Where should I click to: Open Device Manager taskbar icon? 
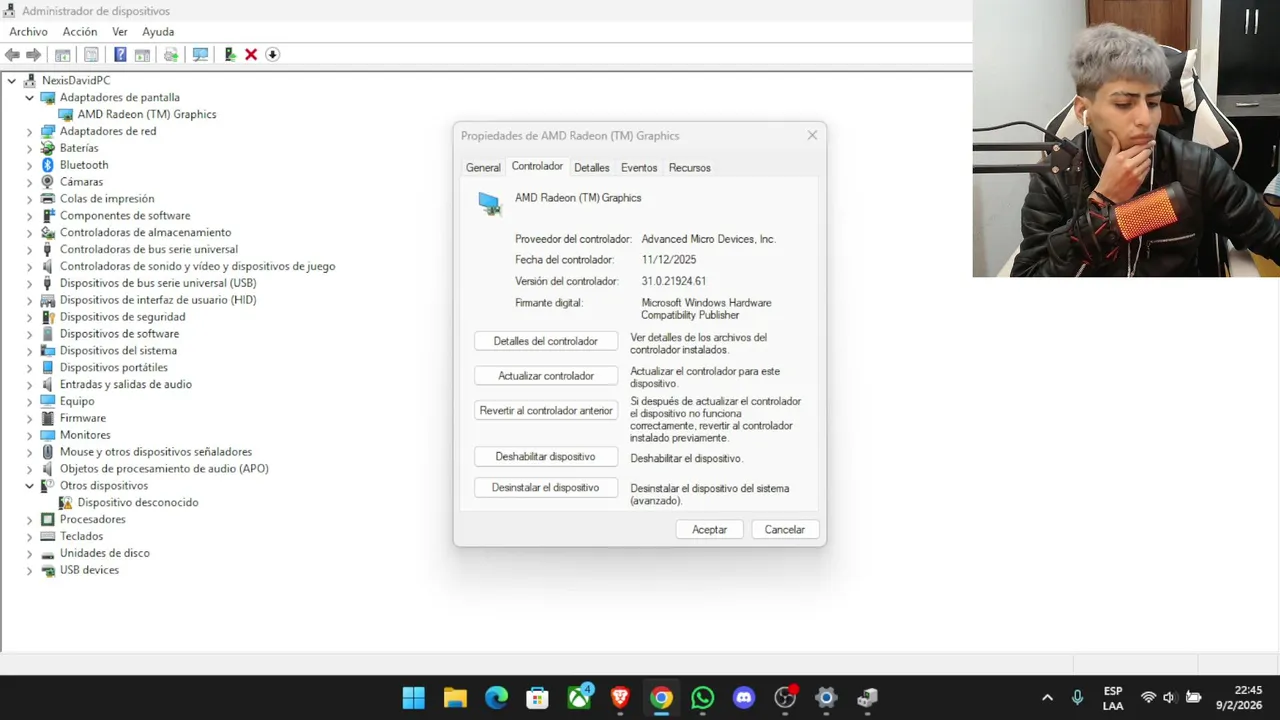click(867, 698)
